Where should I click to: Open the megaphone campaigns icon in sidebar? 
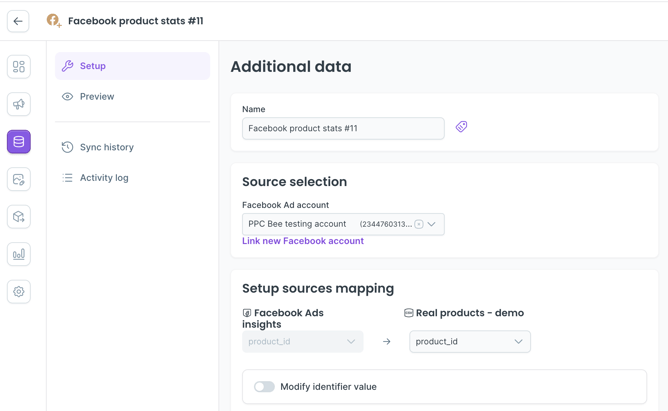[19, 104]
